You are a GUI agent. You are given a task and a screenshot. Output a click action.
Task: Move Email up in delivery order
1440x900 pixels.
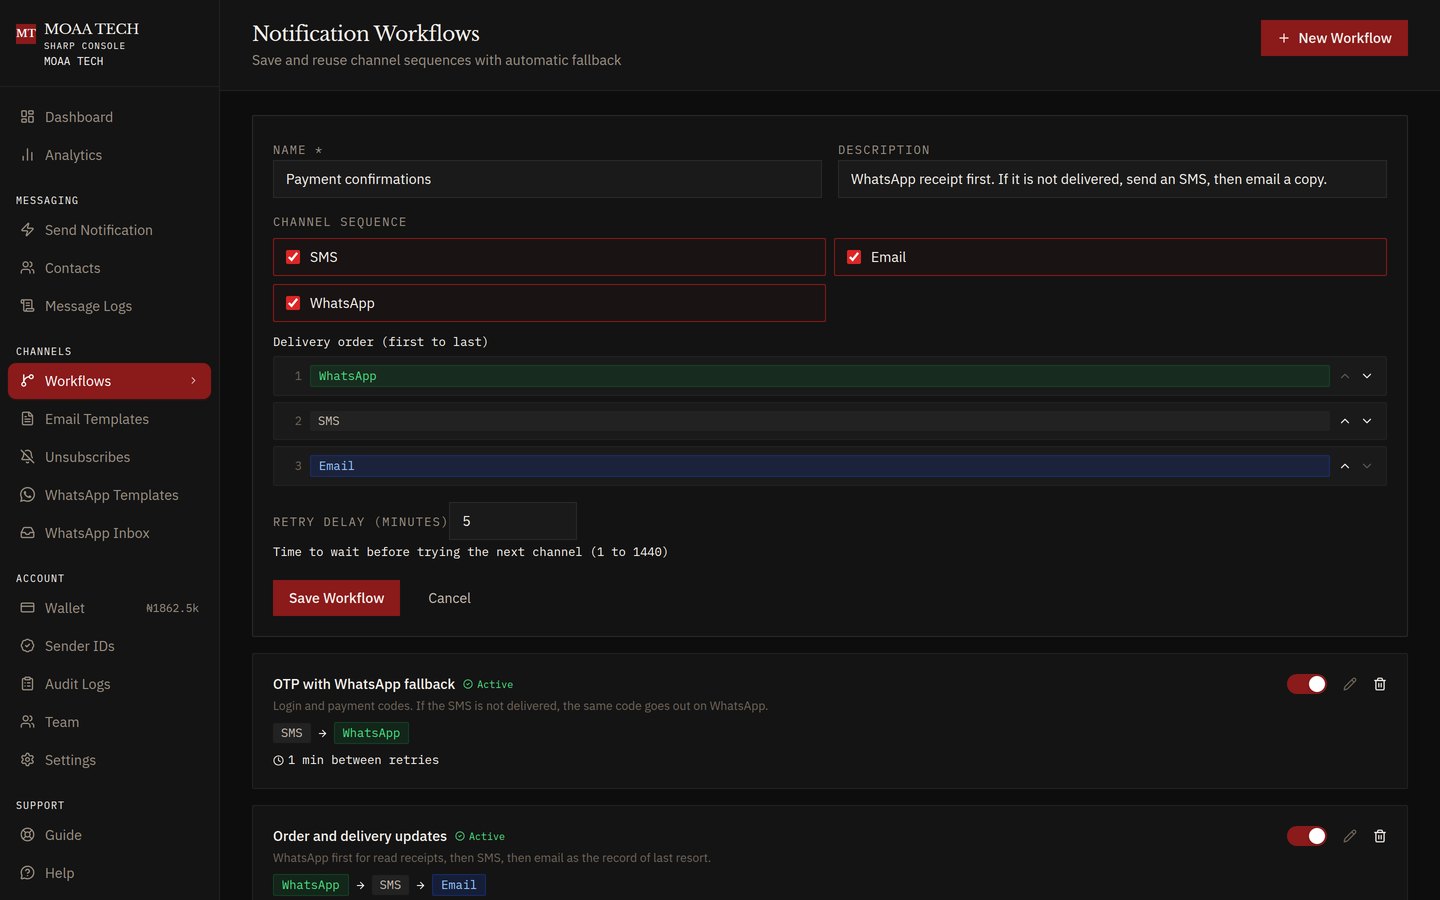click(1345, 466)
